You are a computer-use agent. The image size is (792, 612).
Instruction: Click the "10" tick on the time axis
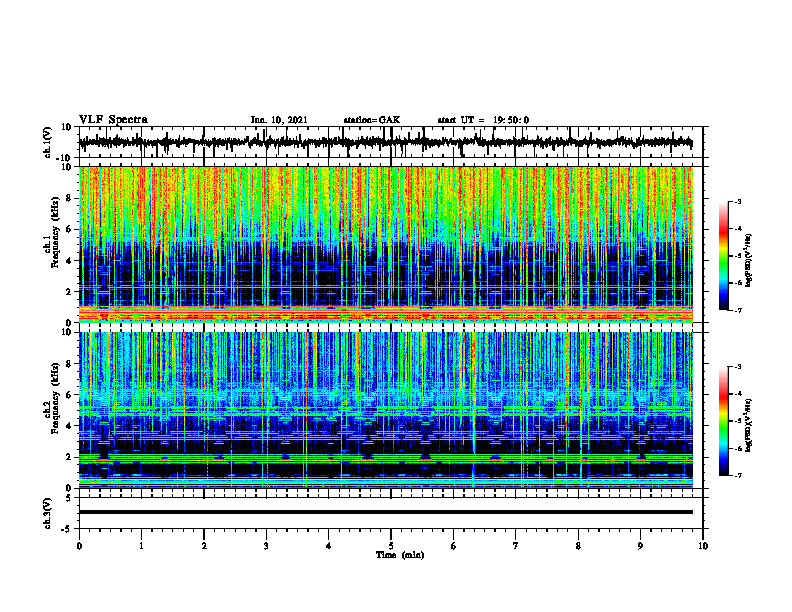[x=703, y=546]
